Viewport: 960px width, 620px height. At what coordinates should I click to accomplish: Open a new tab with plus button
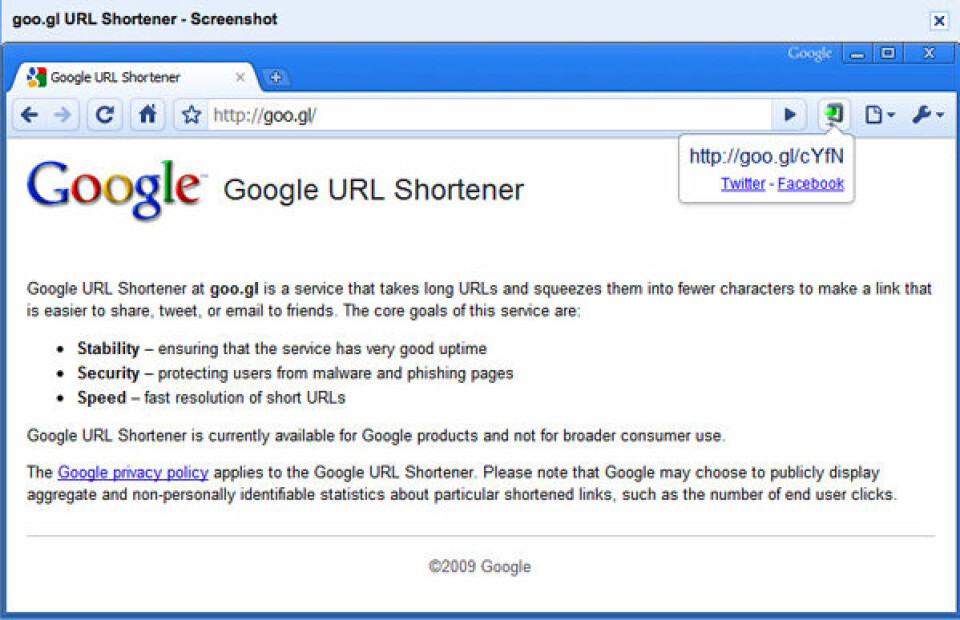[x=276, y=77]
